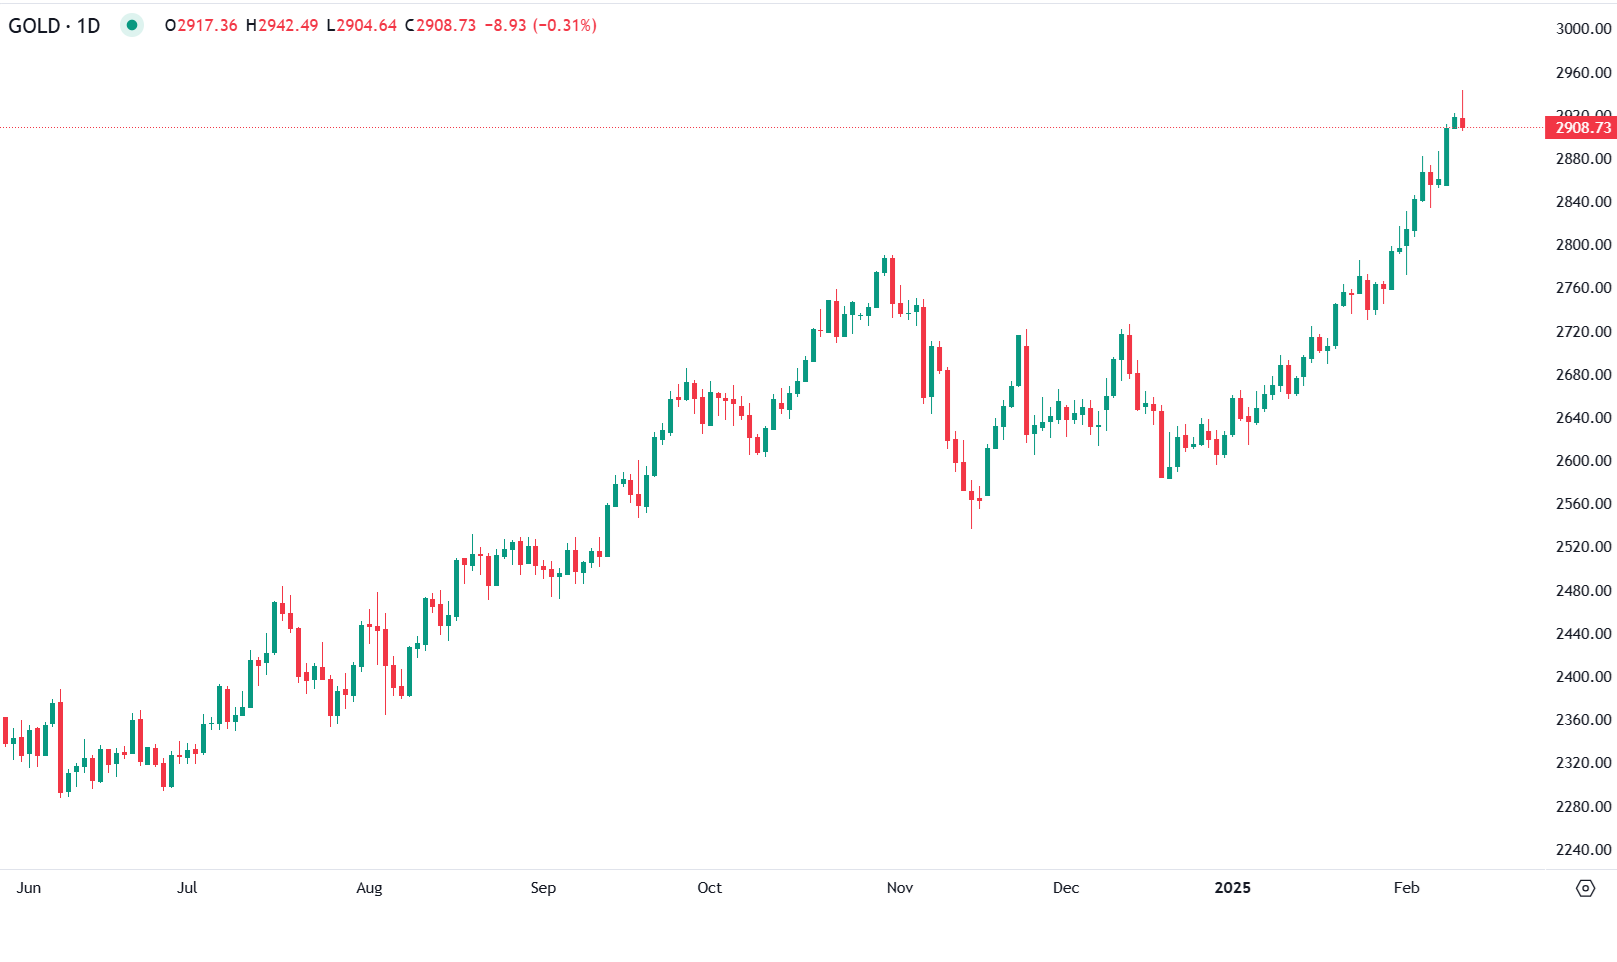
Task: Click the Sep label on time axis
Action: [543, 888]
